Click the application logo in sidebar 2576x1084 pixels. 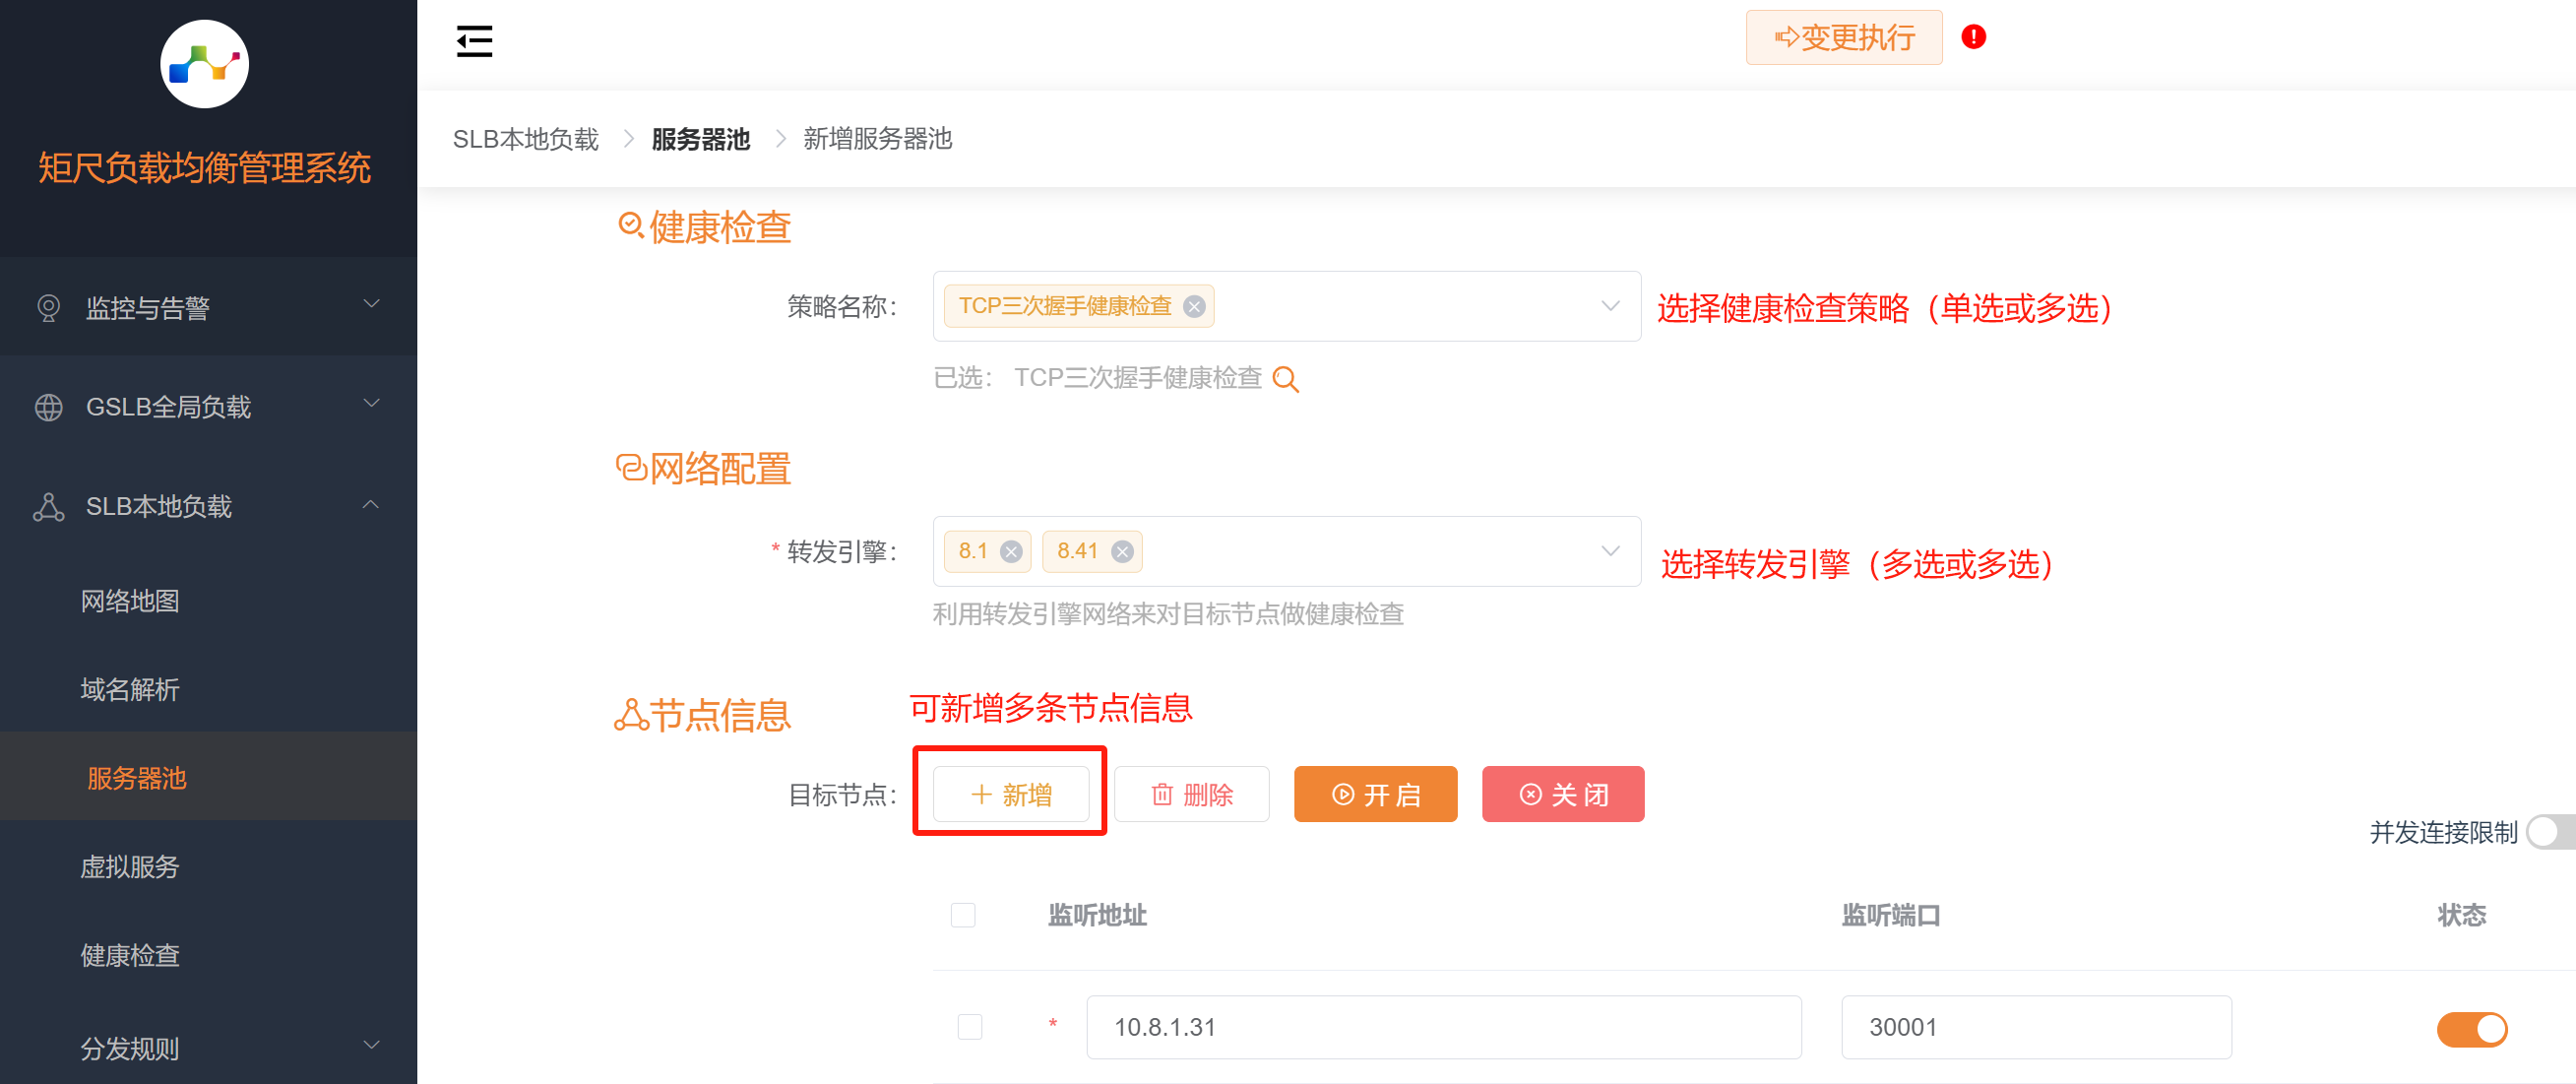pyautogui.click(x=204, y=64)
